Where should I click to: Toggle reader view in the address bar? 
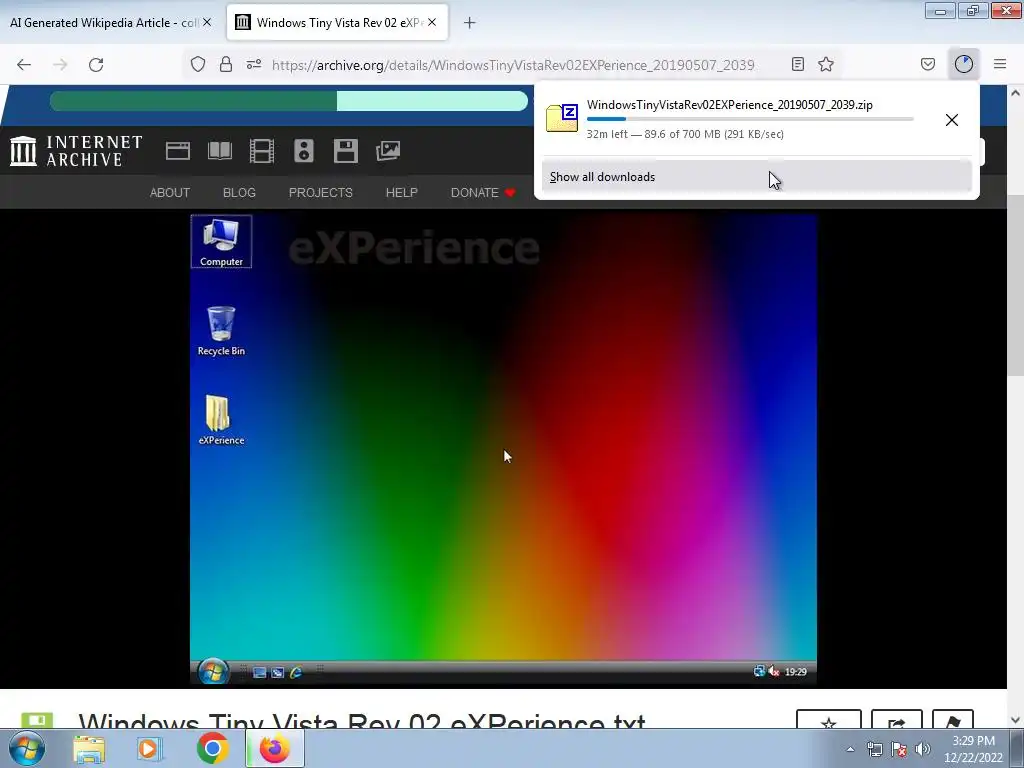[797, 64]
